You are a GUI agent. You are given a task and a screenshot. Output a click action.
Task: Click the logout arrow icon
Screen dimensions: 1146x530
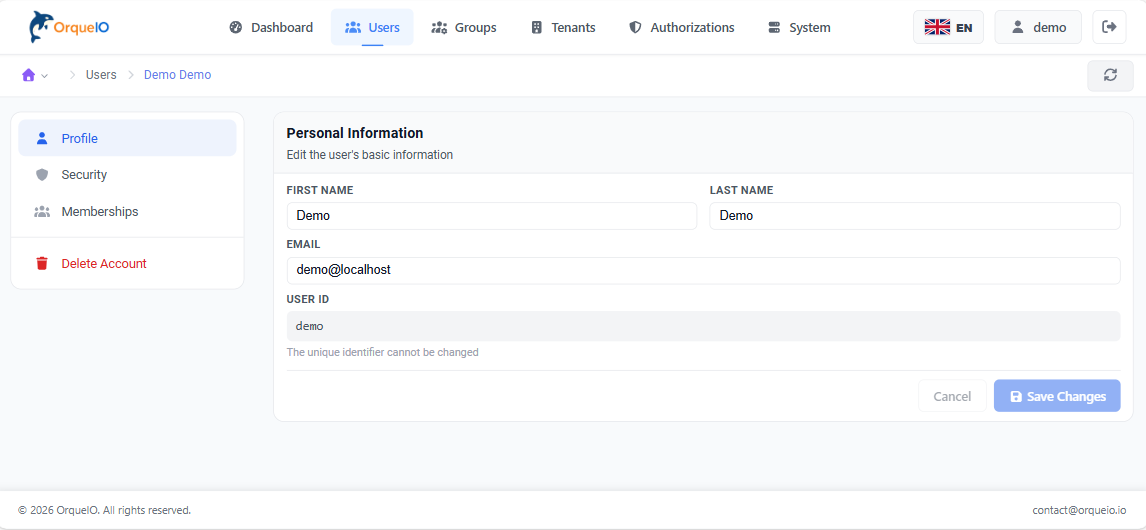[1109, 27]
